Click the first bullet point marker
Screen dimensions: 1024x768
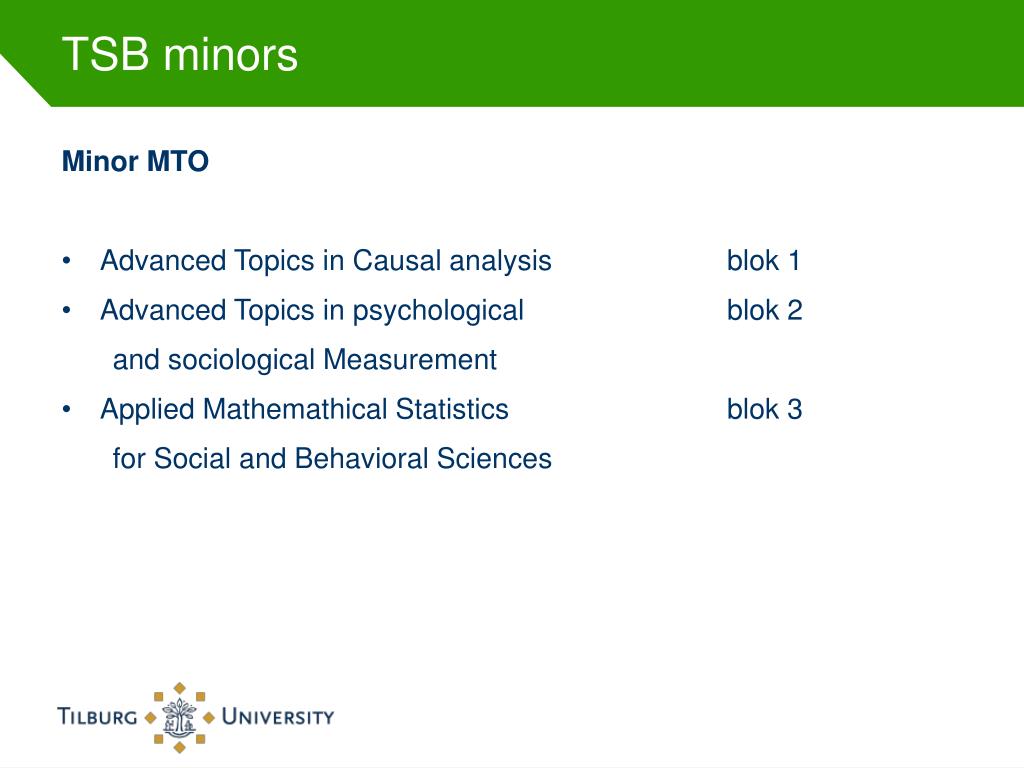67,261
